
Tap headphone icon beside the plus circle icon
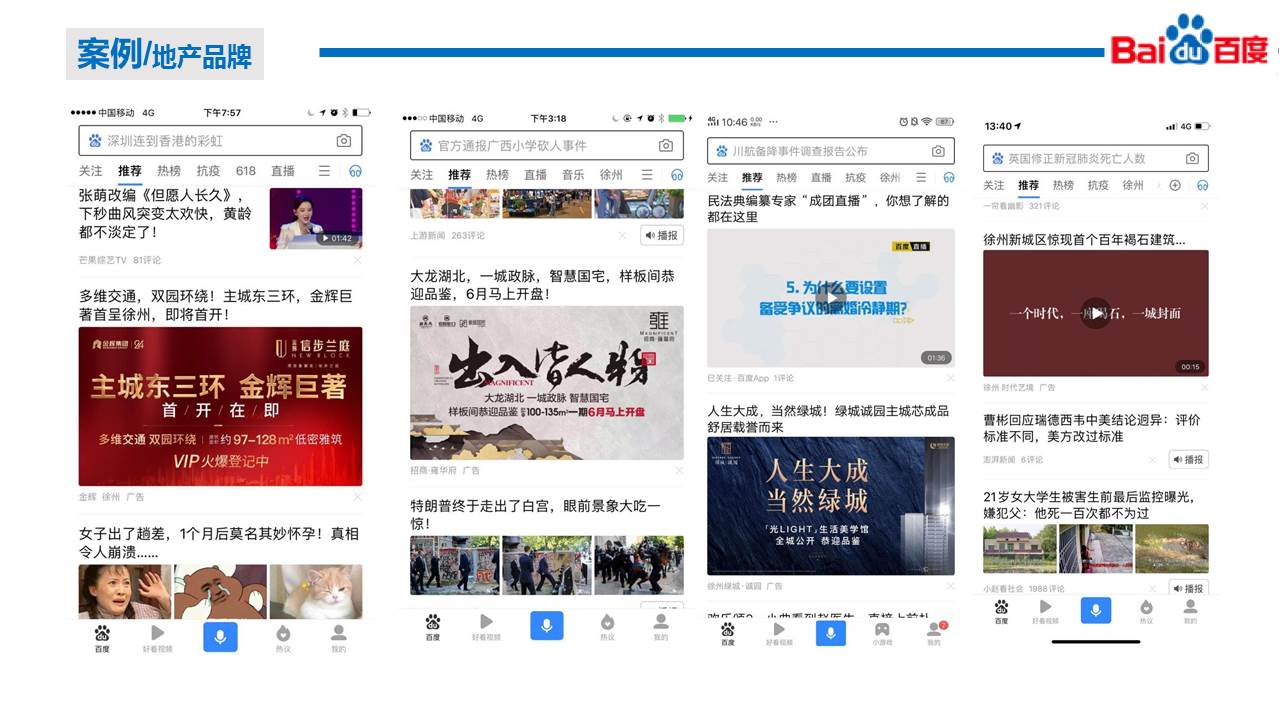1202,185
